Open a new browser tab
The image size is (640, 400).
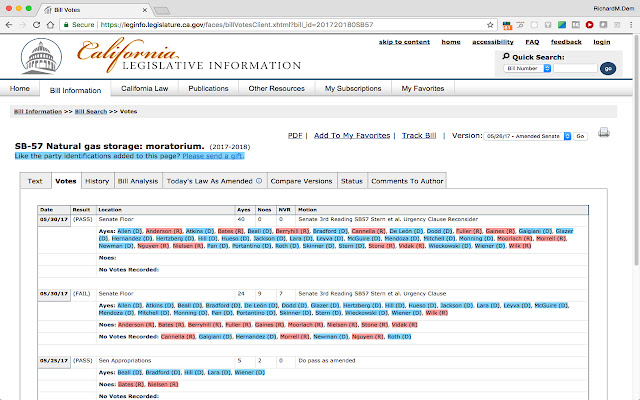(162, 10)
